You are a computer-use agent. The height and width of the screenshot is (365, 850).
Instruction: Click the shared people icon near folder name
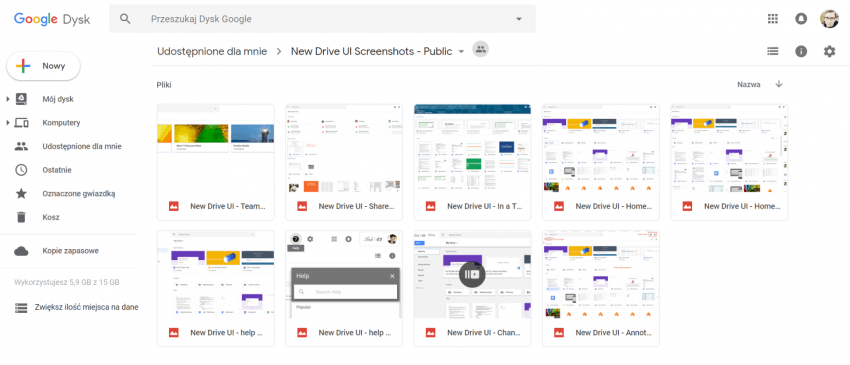(x=480, y=49)
